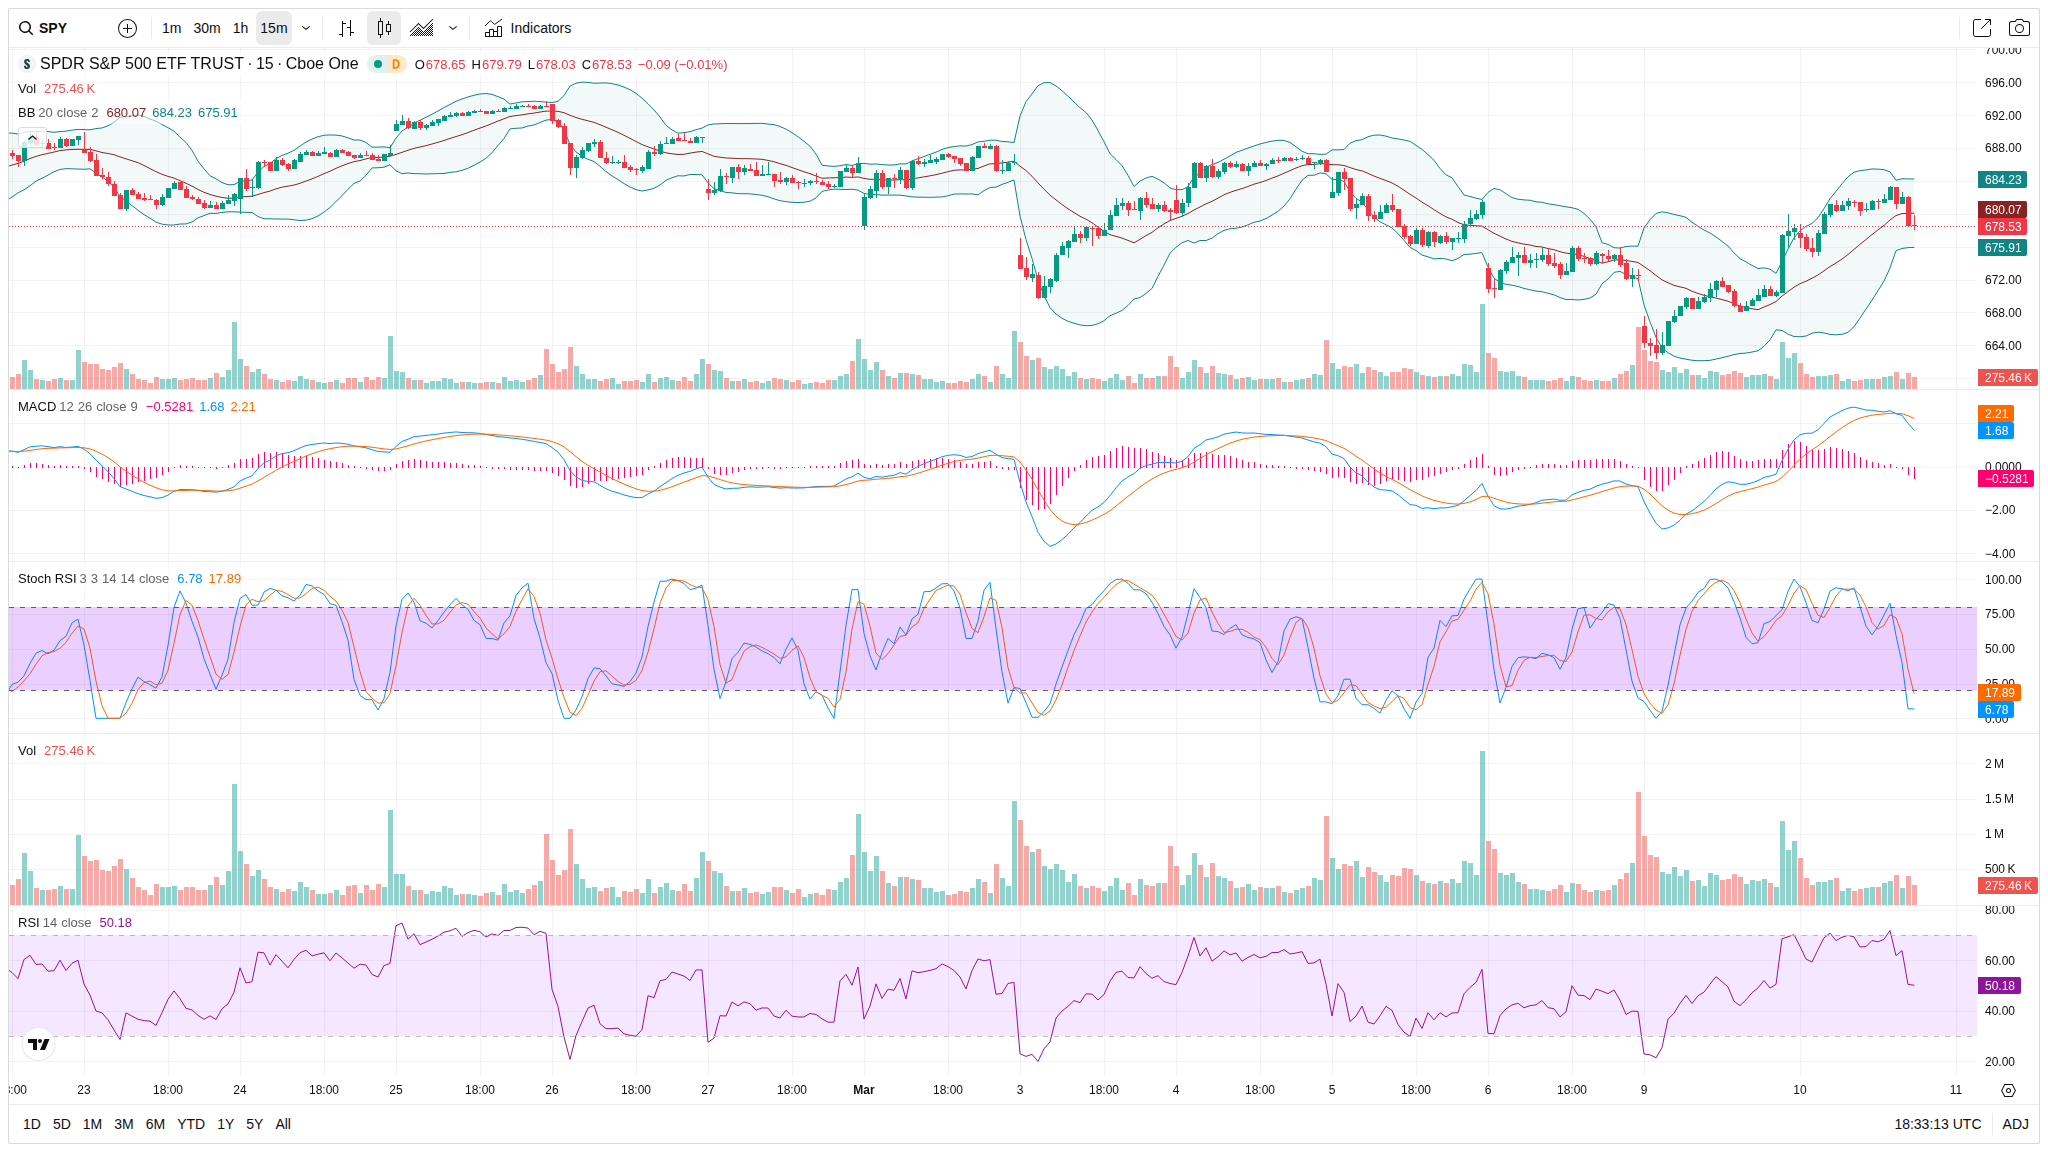Toggle ADJ price adjustment
The width and height of the screenshot is (2048, 1152).
pos(2015,1124)
